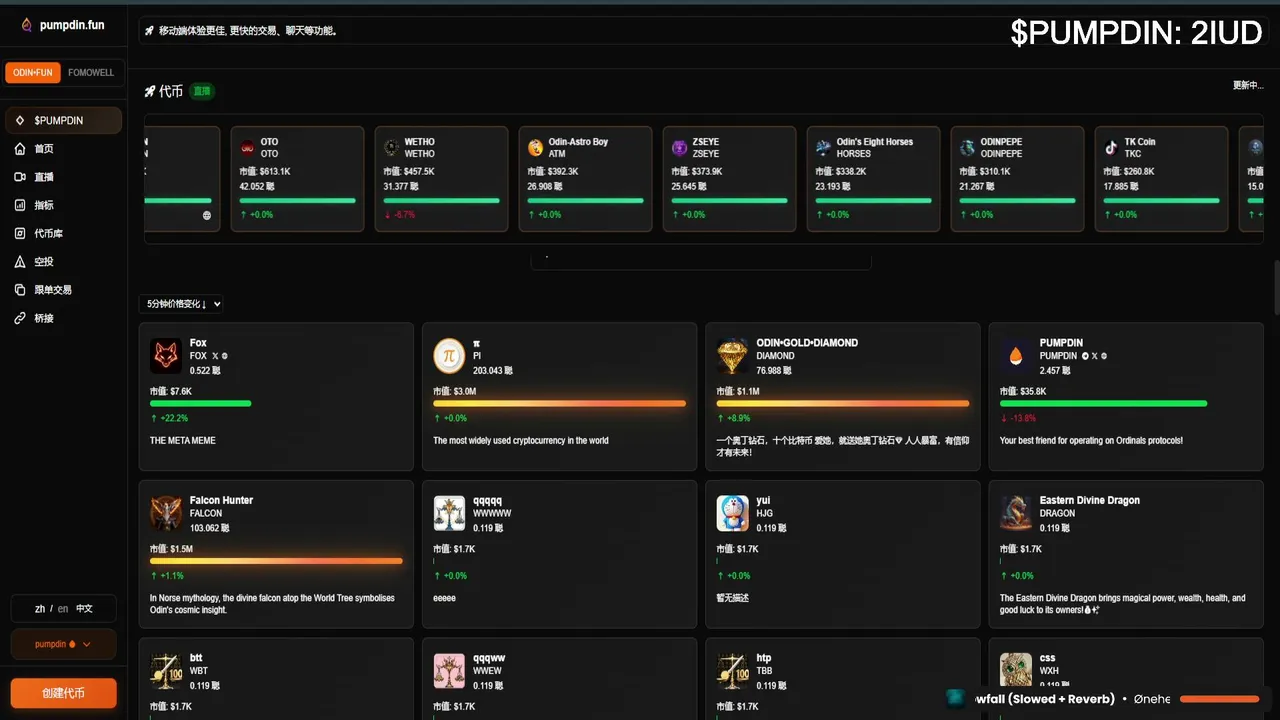The width and height of the screenshot is (1280, 720).
Task: Click the OTO token avatar in carousel
Action: pos(247,148)
